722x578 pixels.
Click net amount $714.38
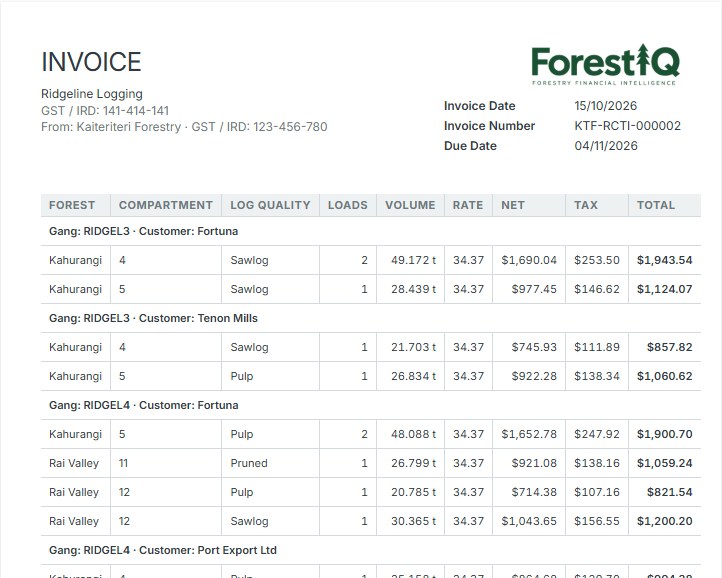[534, 492]
